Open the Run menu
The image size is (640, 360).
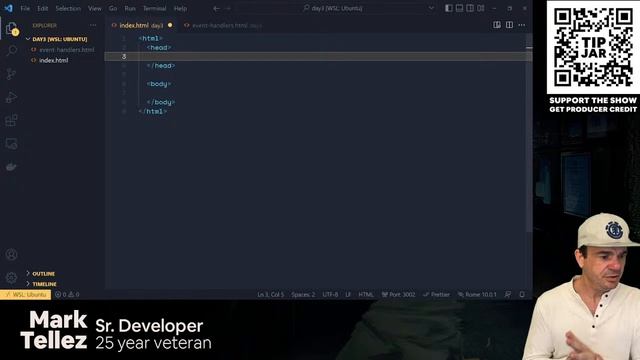pyautogui.click(x=130, y=8)
